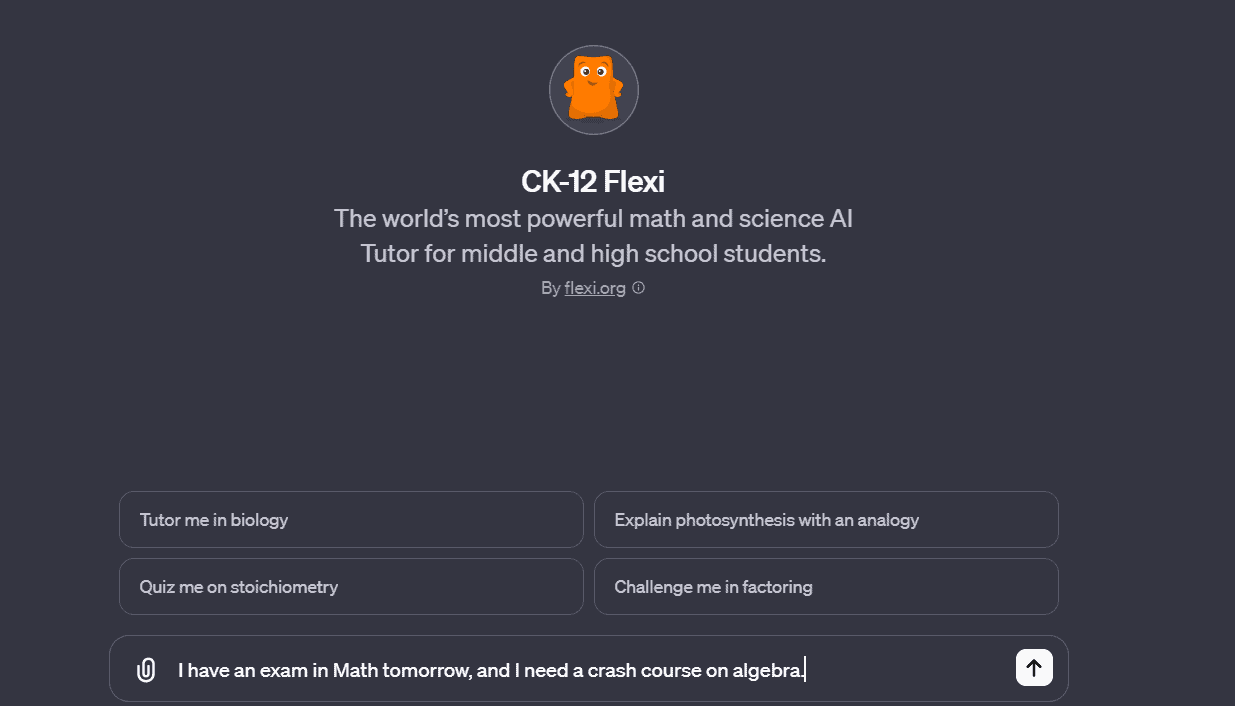
Task: Open the info icon beside flexi.org
Action: 638,288
